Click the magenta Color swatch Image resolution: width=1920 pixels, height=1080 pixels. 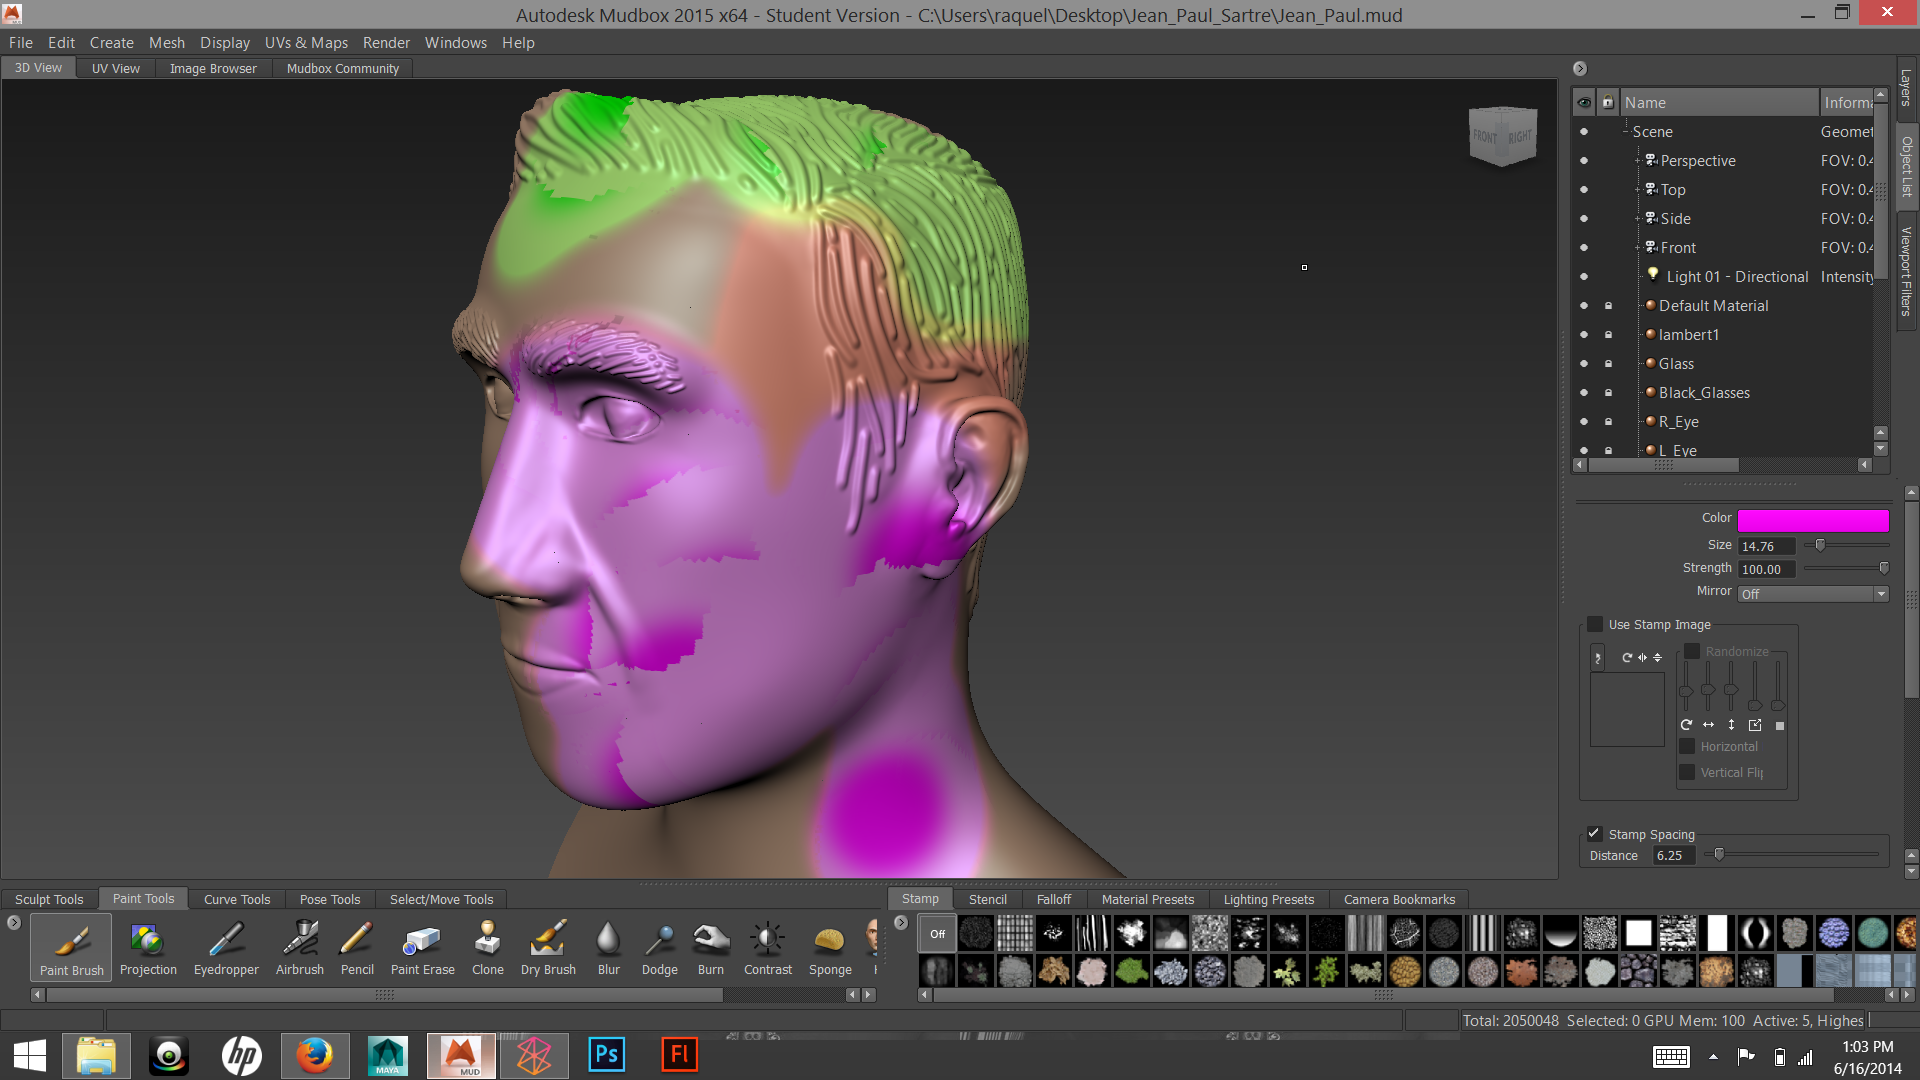pyautogui.click(x=1812, y=520)
